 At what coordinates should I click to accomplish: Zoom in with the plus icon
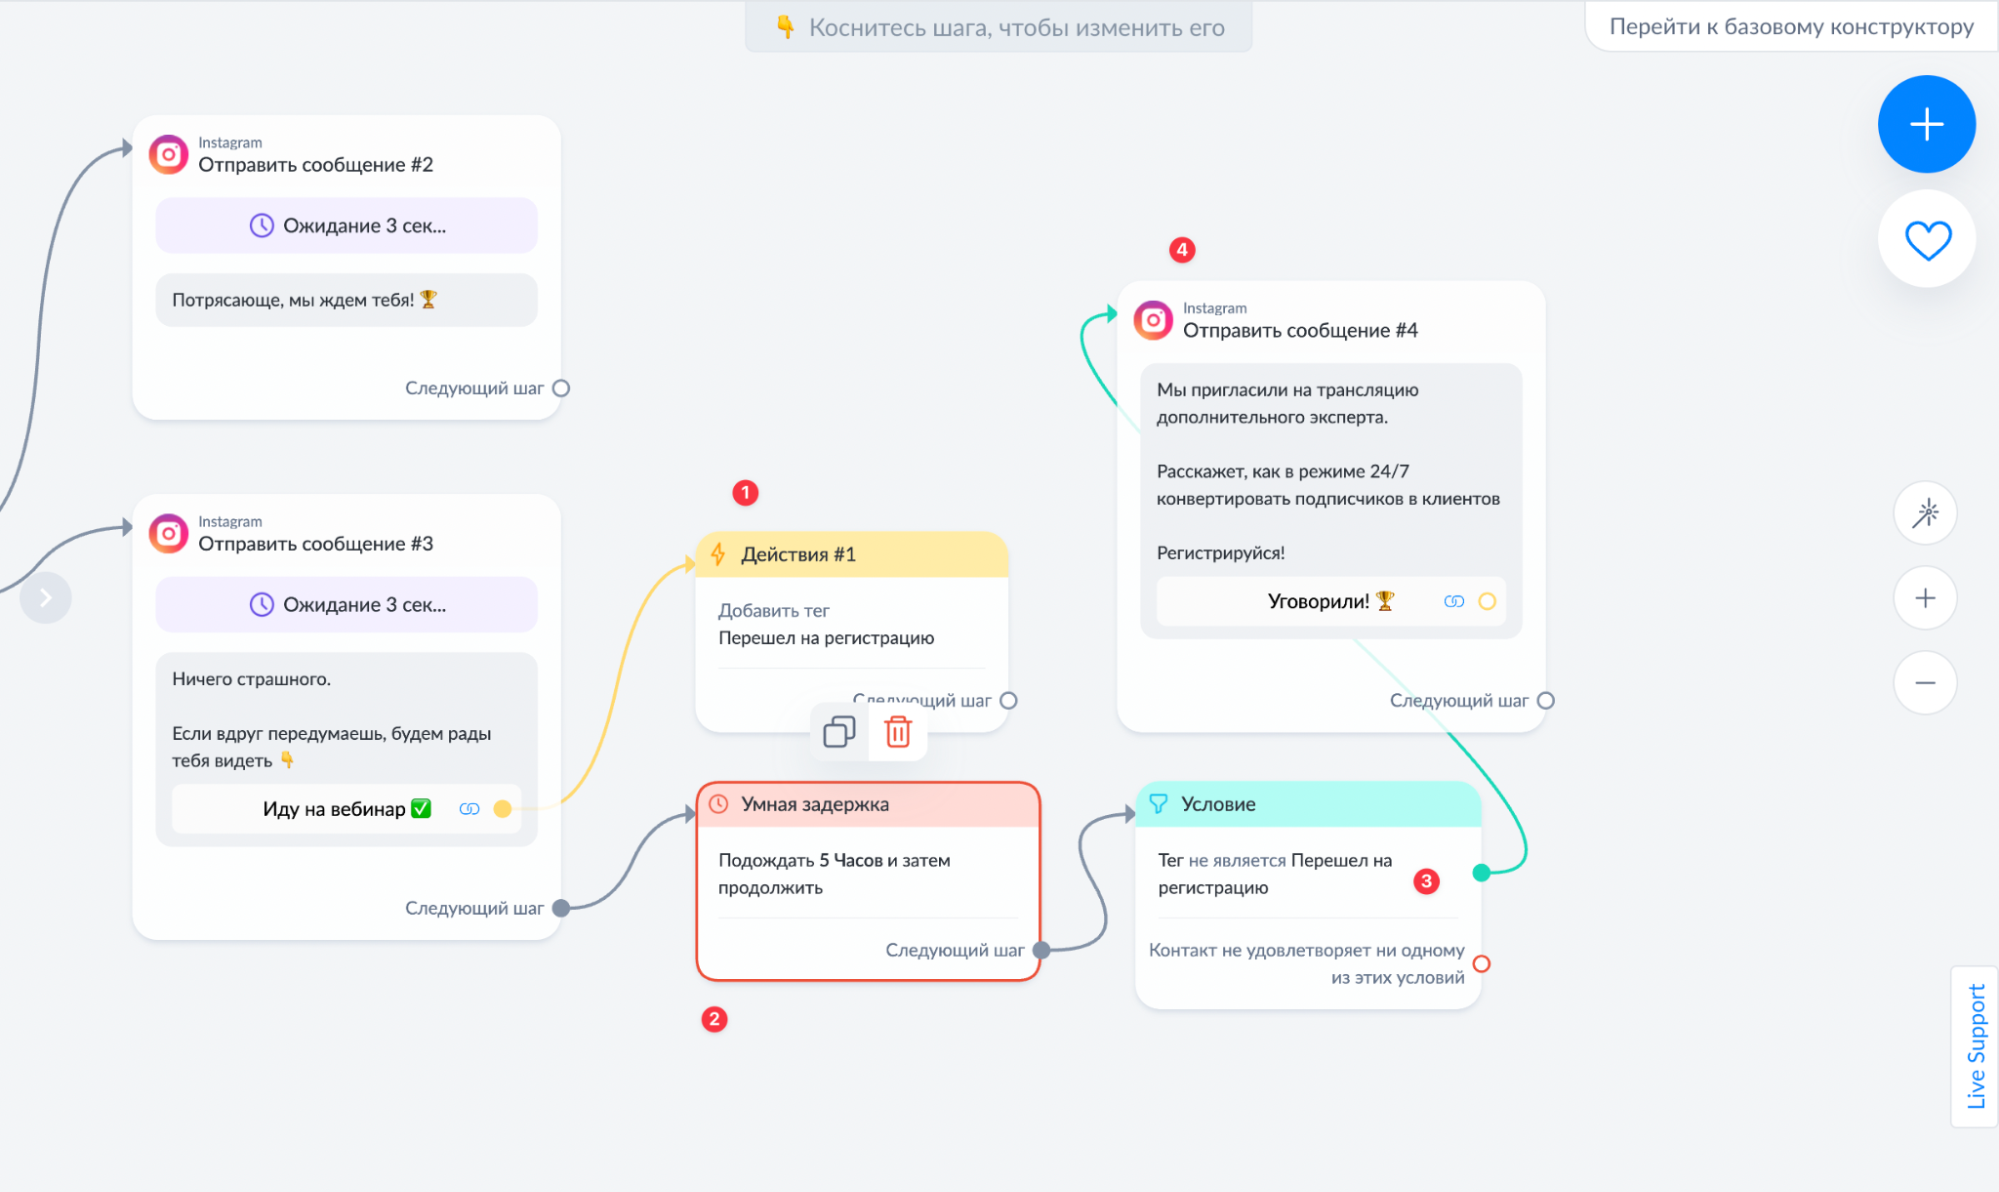1925,598
